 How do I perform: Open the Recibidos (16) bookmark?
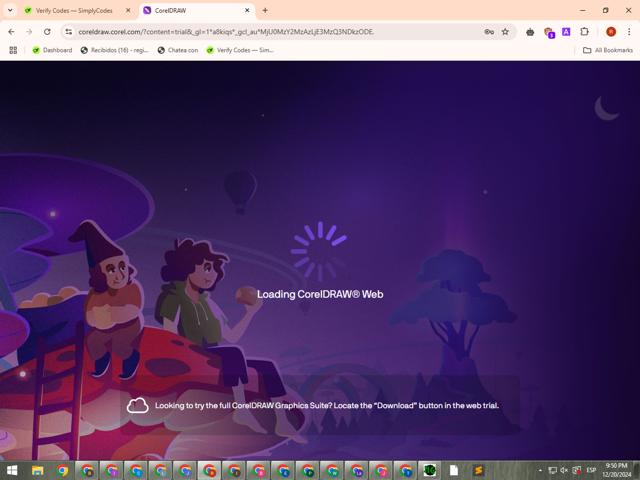pos(115,50)
